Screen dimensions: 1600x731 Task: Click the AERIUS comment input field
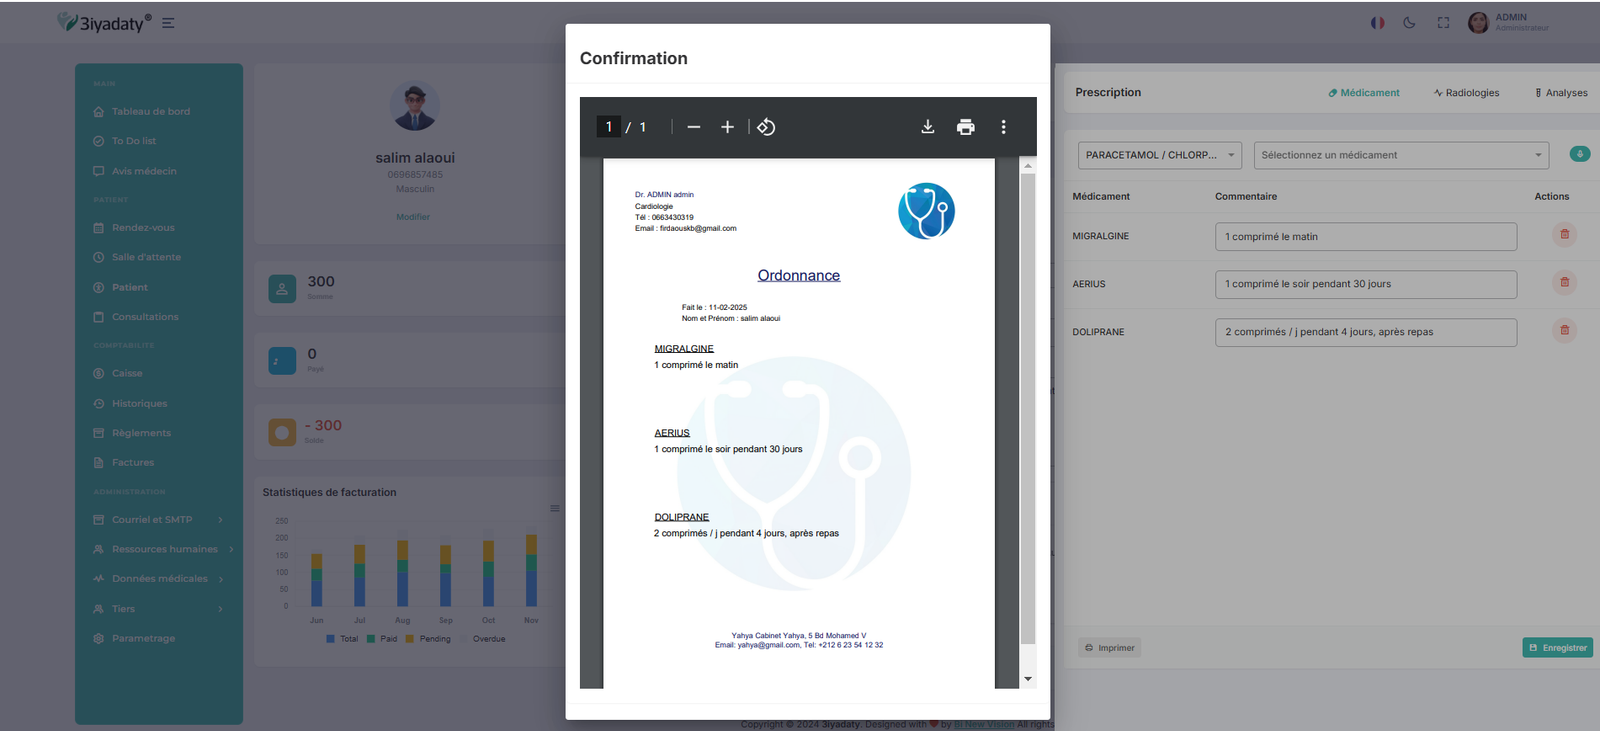[x=1365, y=284]
